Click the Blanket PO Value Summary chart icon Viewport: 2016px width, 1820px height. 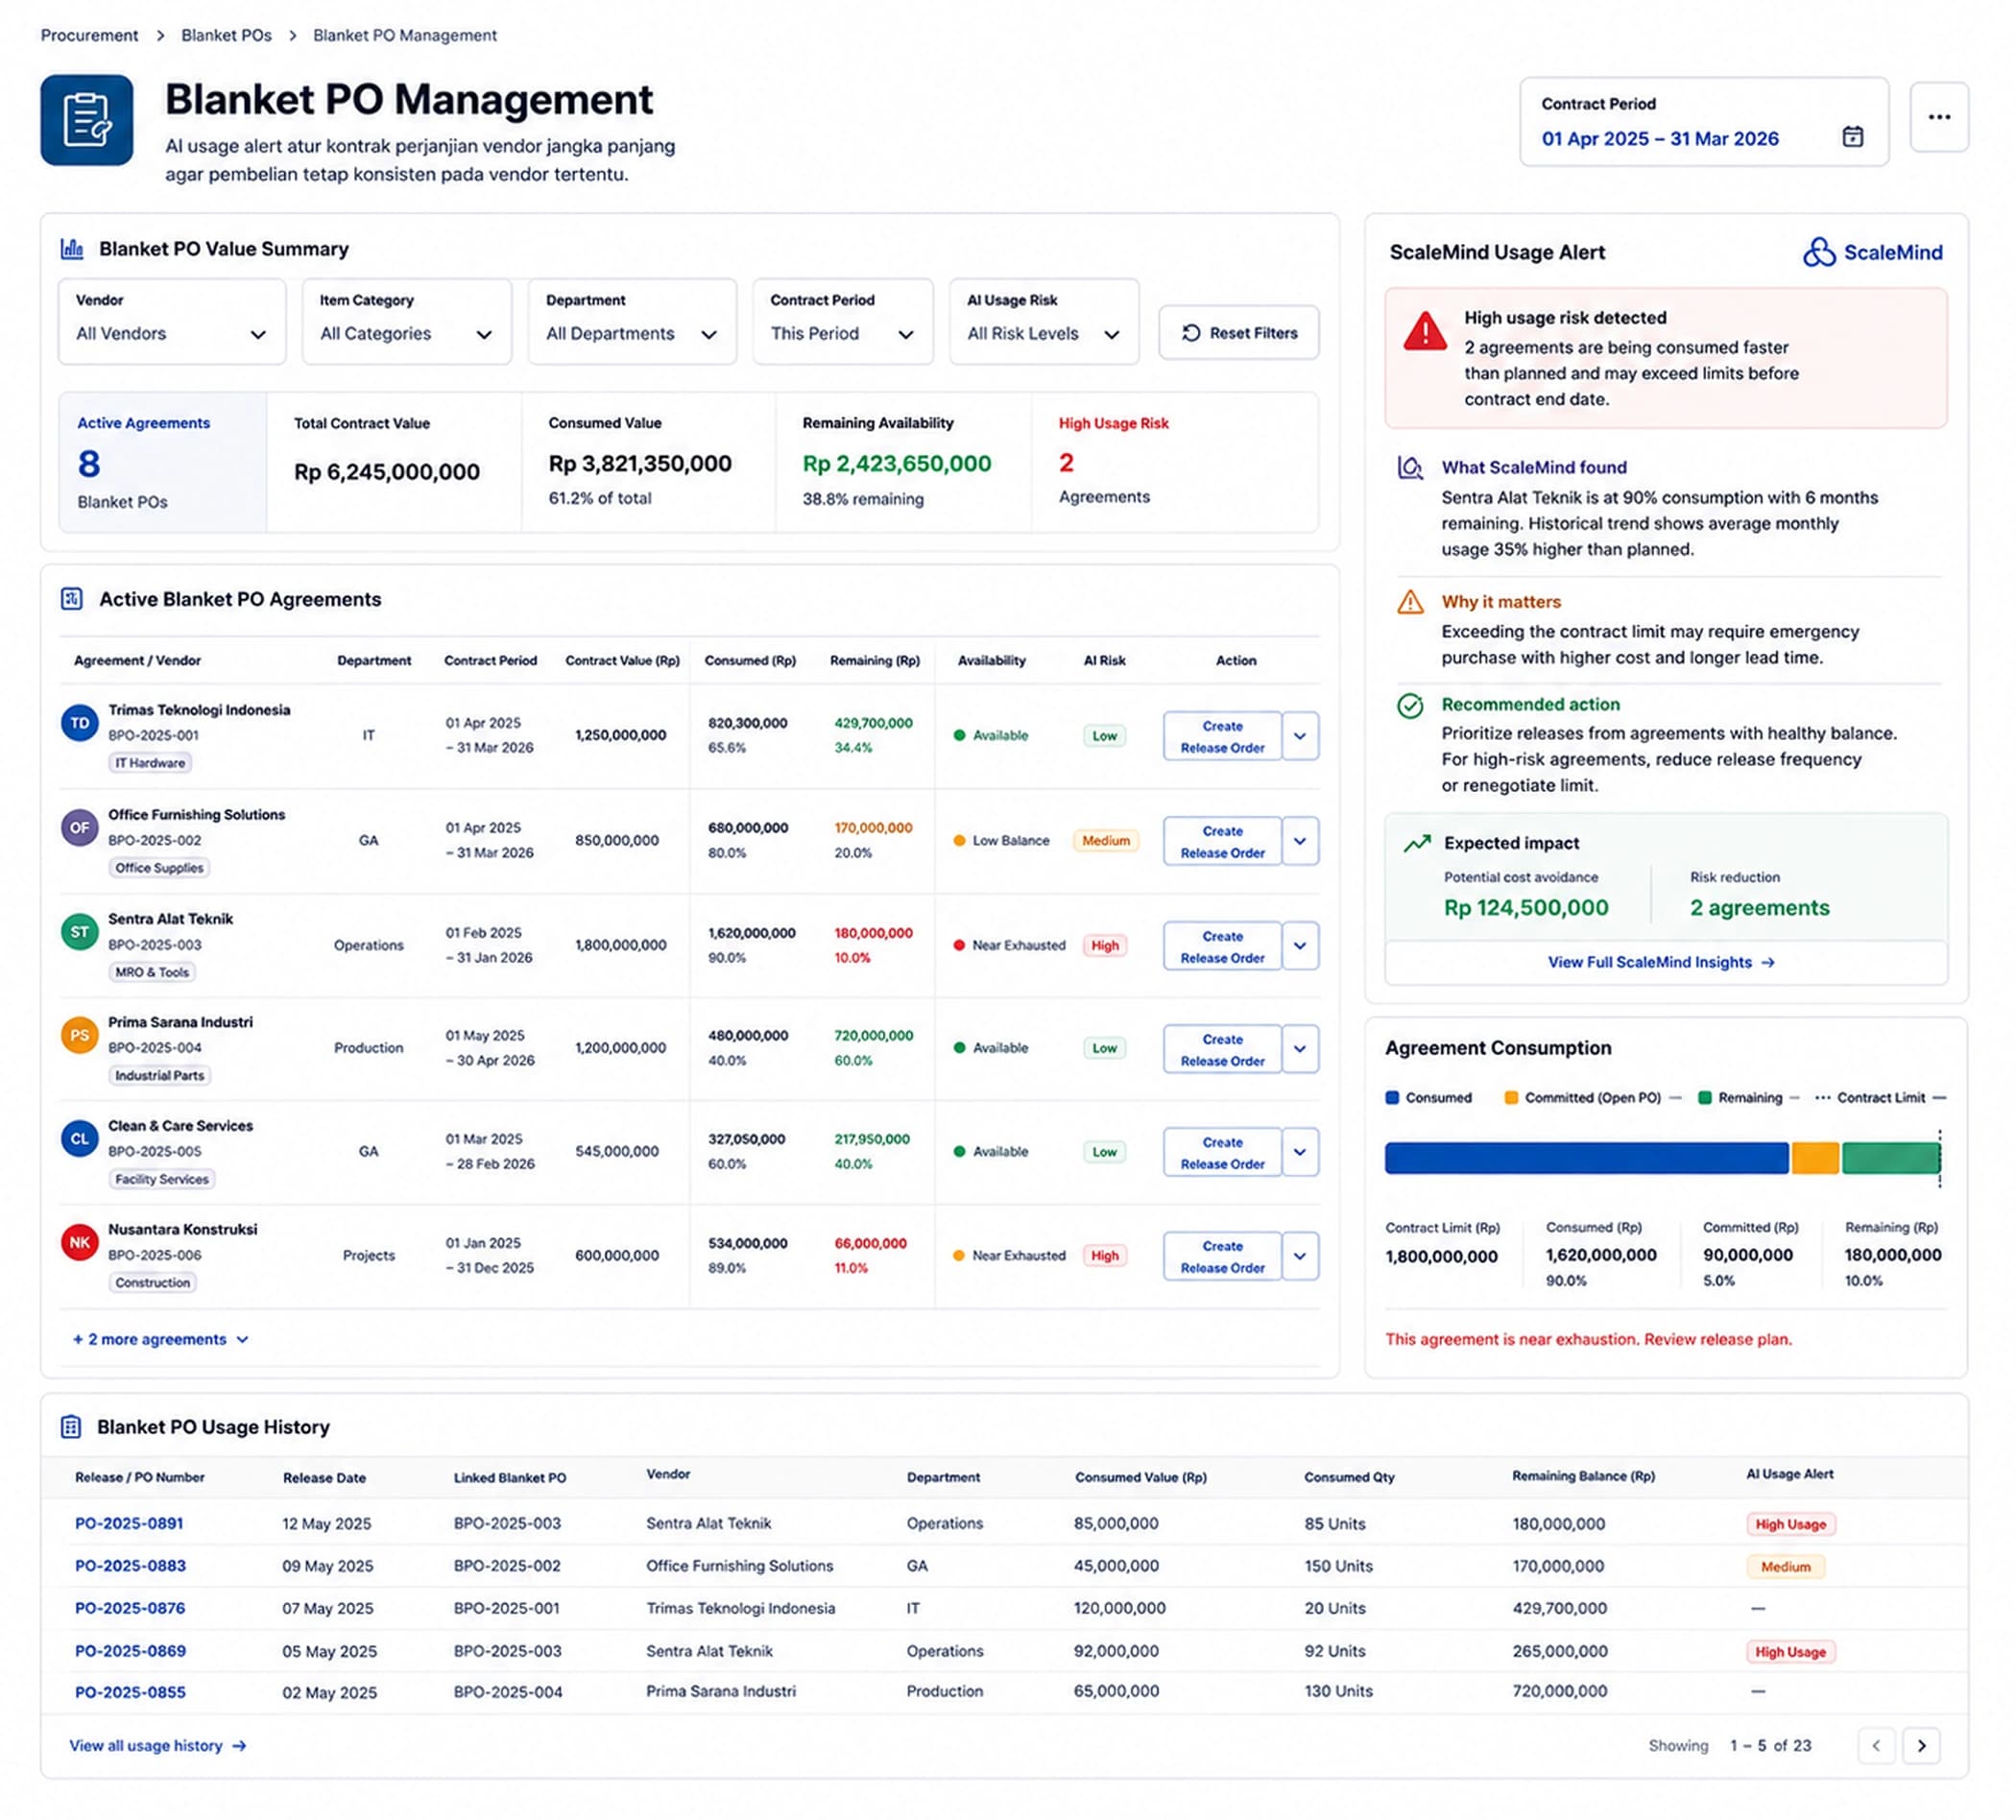pos(72,248)
